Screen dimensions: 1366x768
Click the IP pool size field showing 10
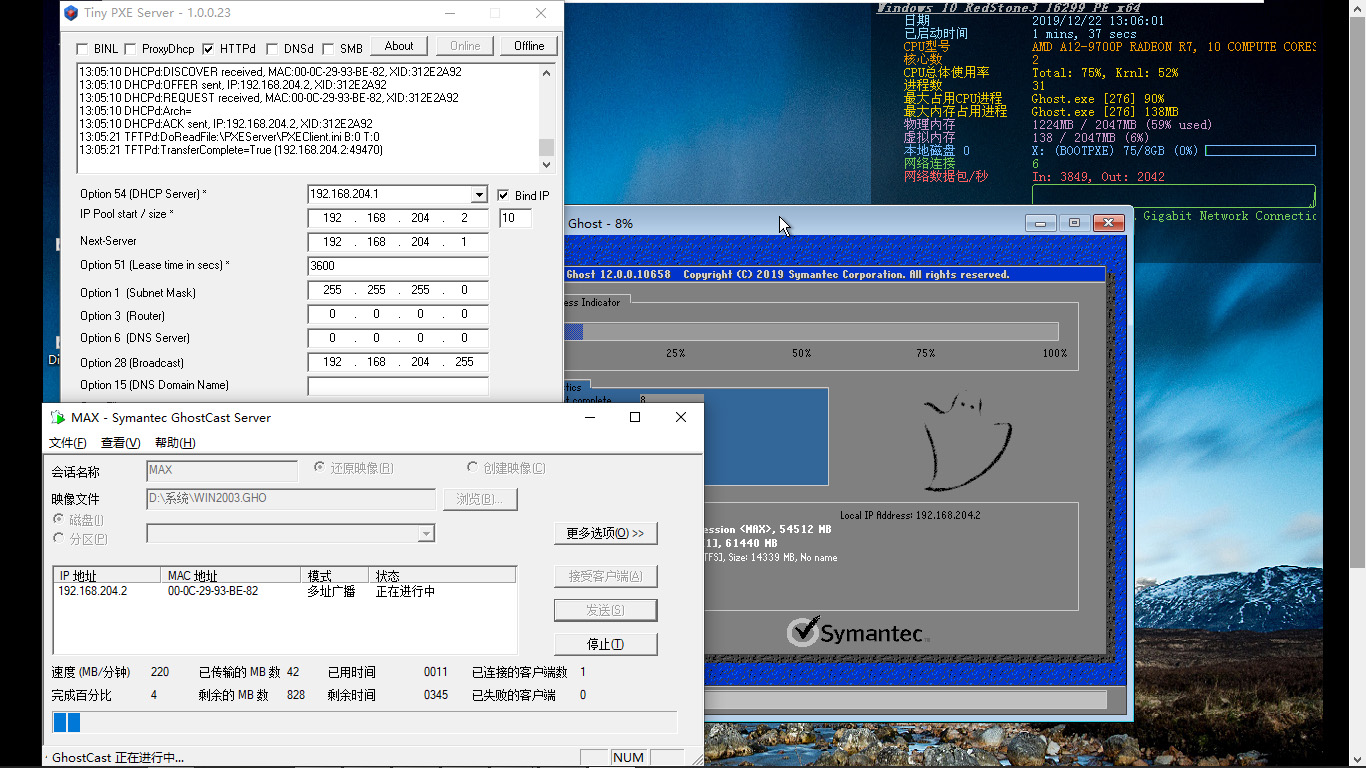click(515, 218)
